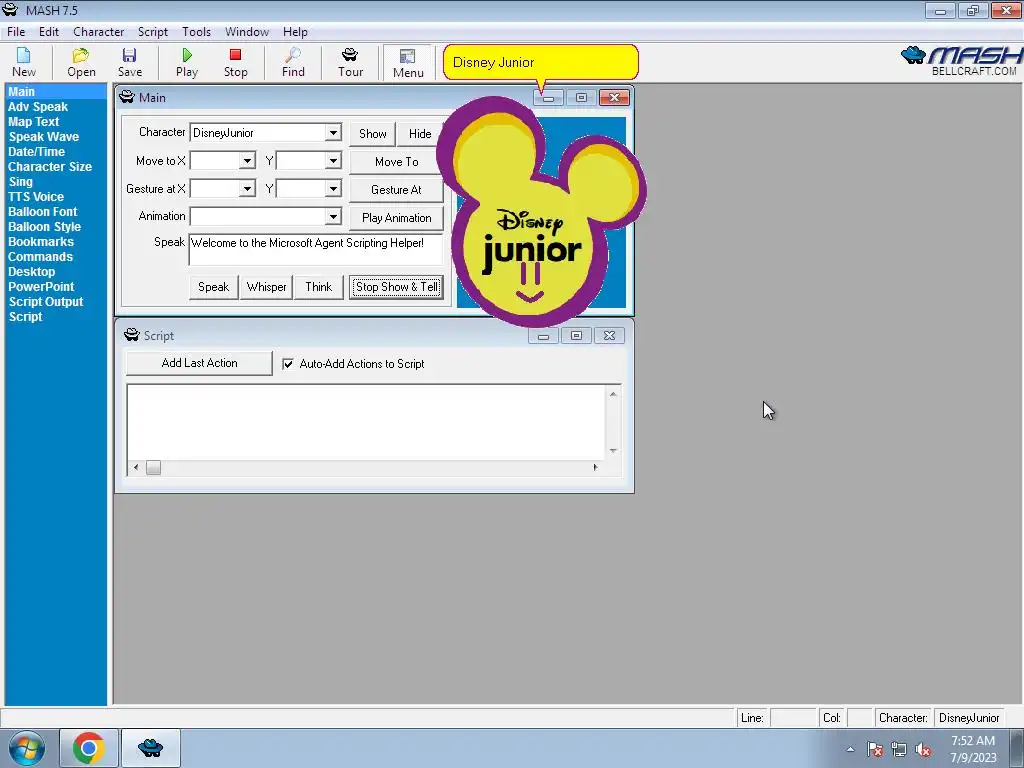The image size is (1024, 768).
Task: Select Sing in sidebar
Action: click(20, 182)
